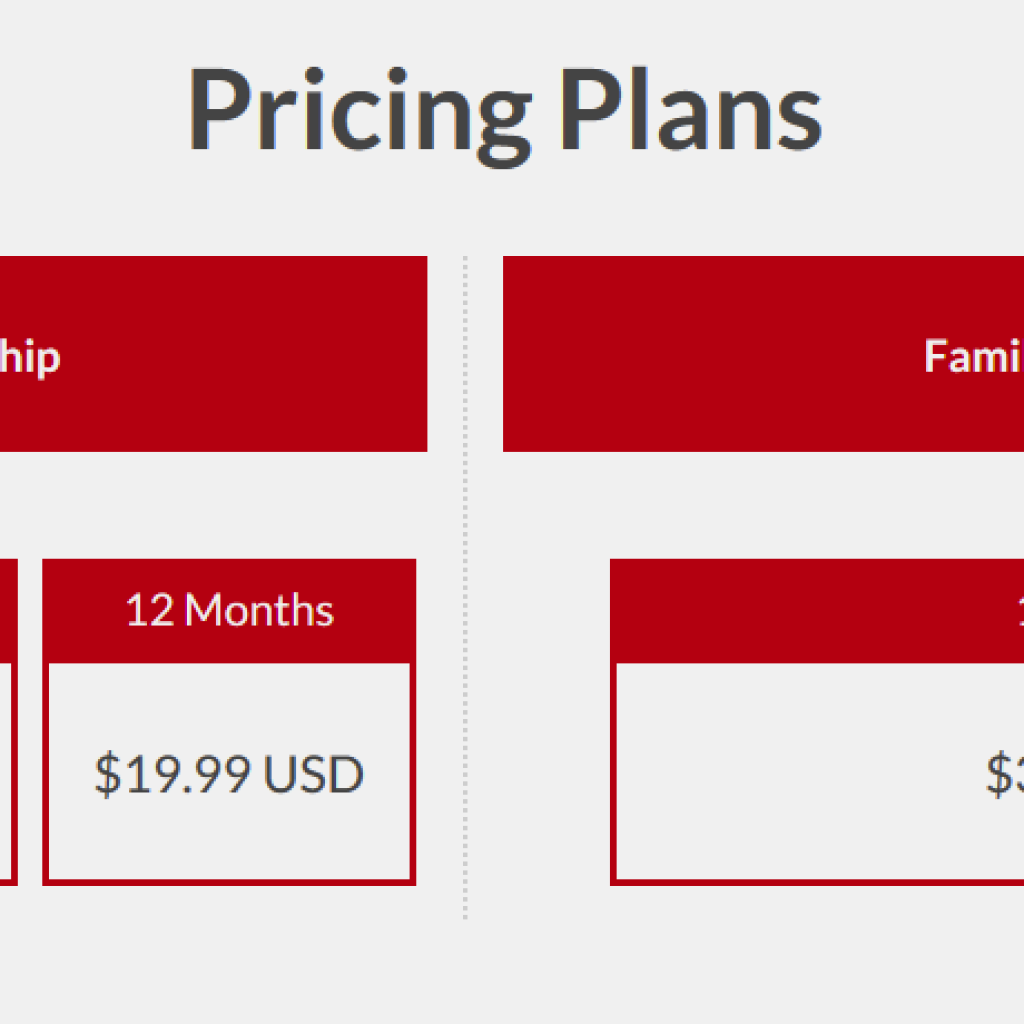Click the word 'Plans' in the heading

pos(690,108)
